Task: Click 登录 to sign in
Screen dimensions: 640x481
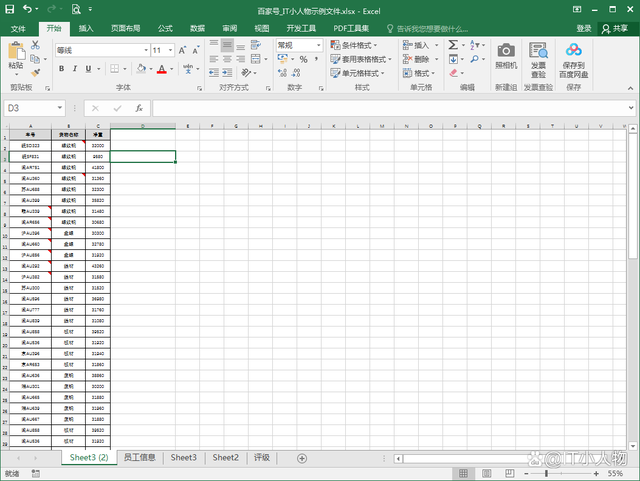Action: point(584,29)
